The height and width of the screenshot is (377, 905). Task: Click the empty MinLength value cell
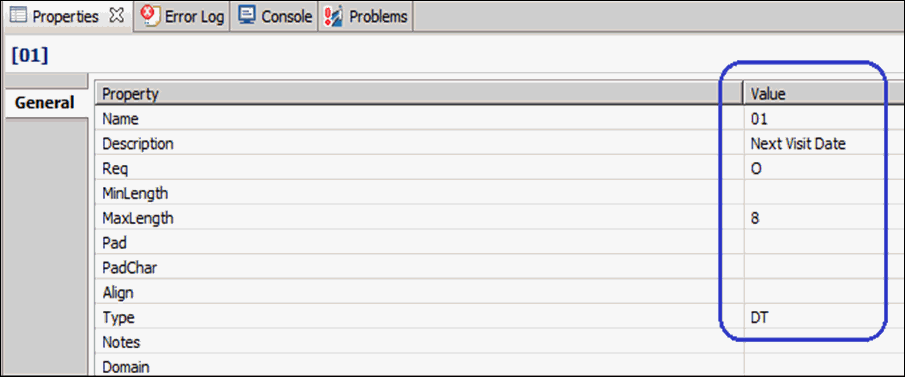[x=824, y=193]
